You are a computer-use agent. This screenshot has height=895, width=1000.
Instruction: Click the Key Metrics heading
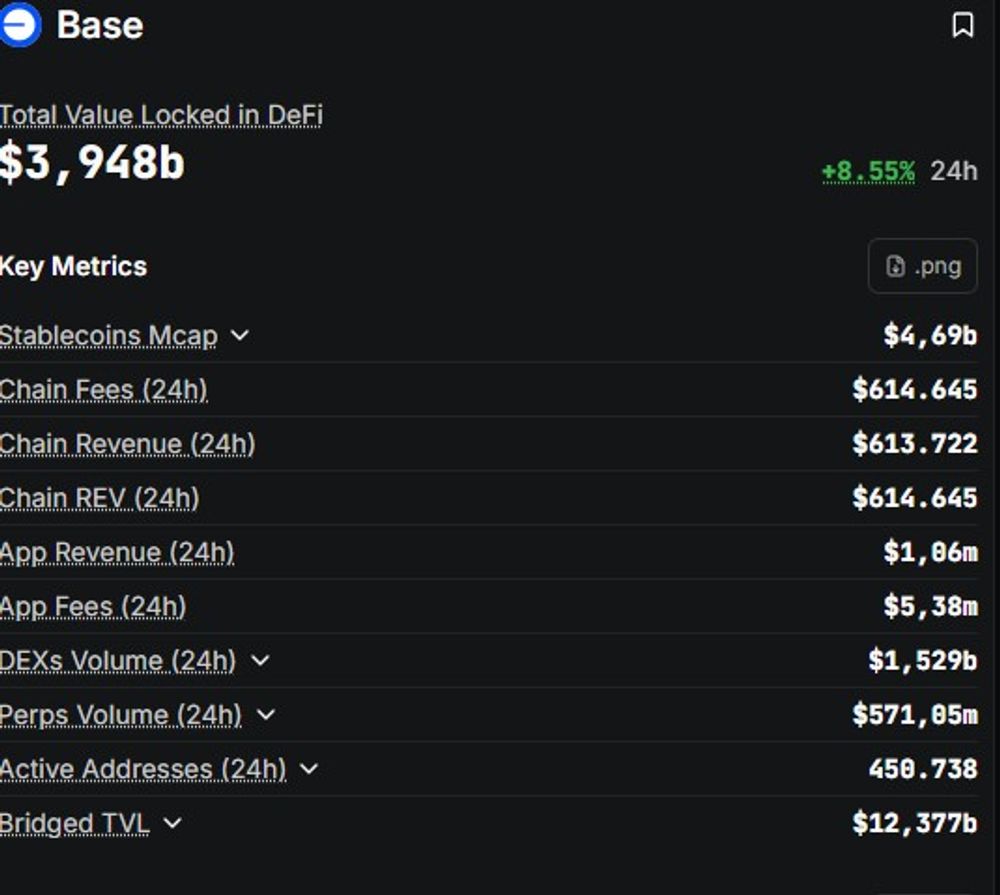pos(73,266)
